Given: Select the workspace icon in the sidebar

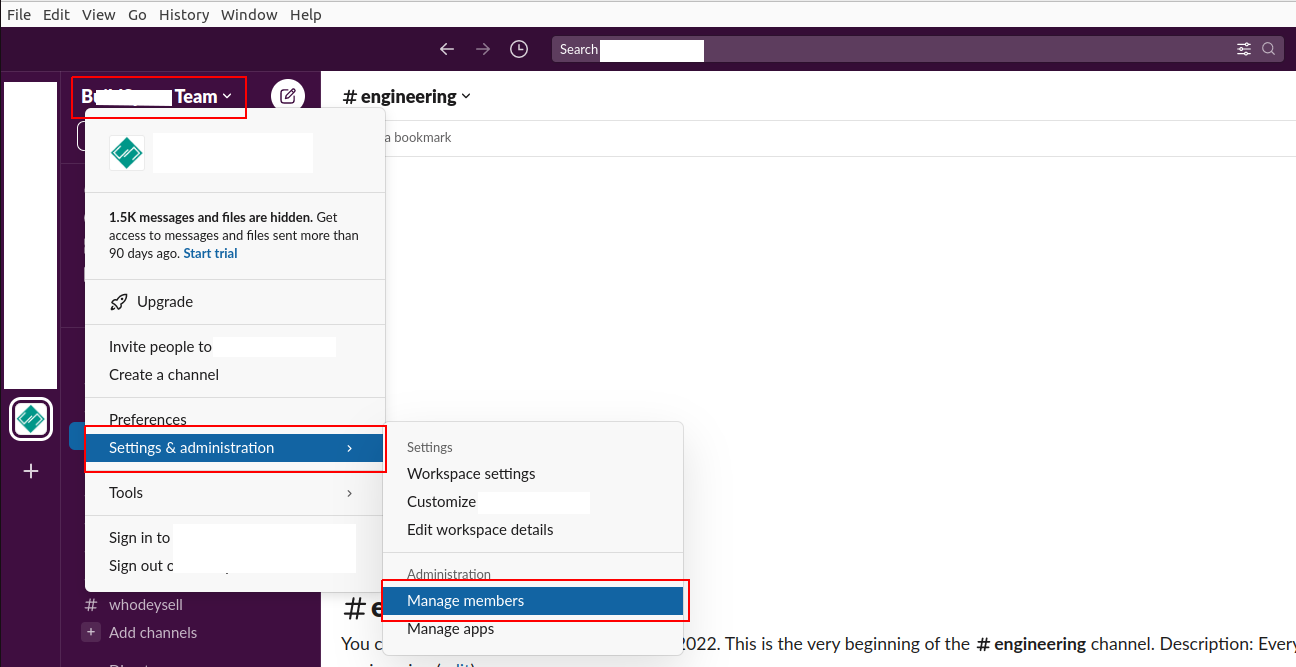Looking at the screenshot, I should tap(31, 419).
